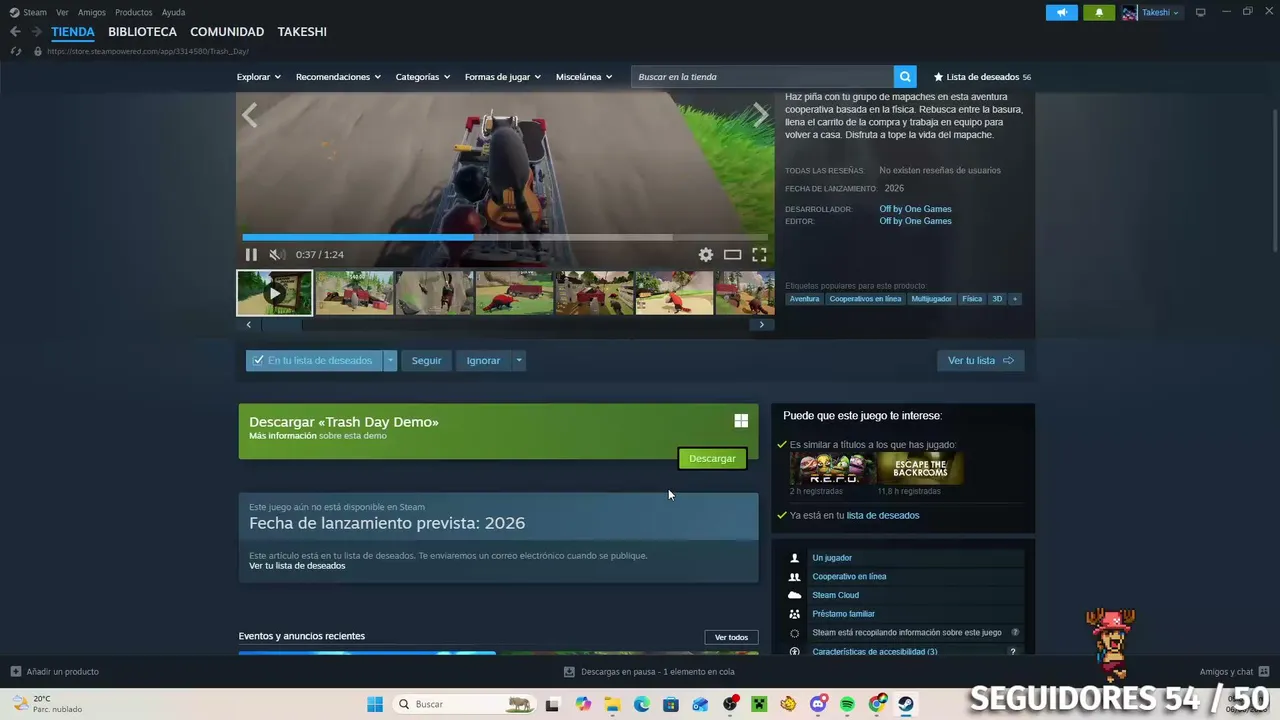Open Spotify from the taskbar
The image size is (1280, 720).
pos(848,704)
